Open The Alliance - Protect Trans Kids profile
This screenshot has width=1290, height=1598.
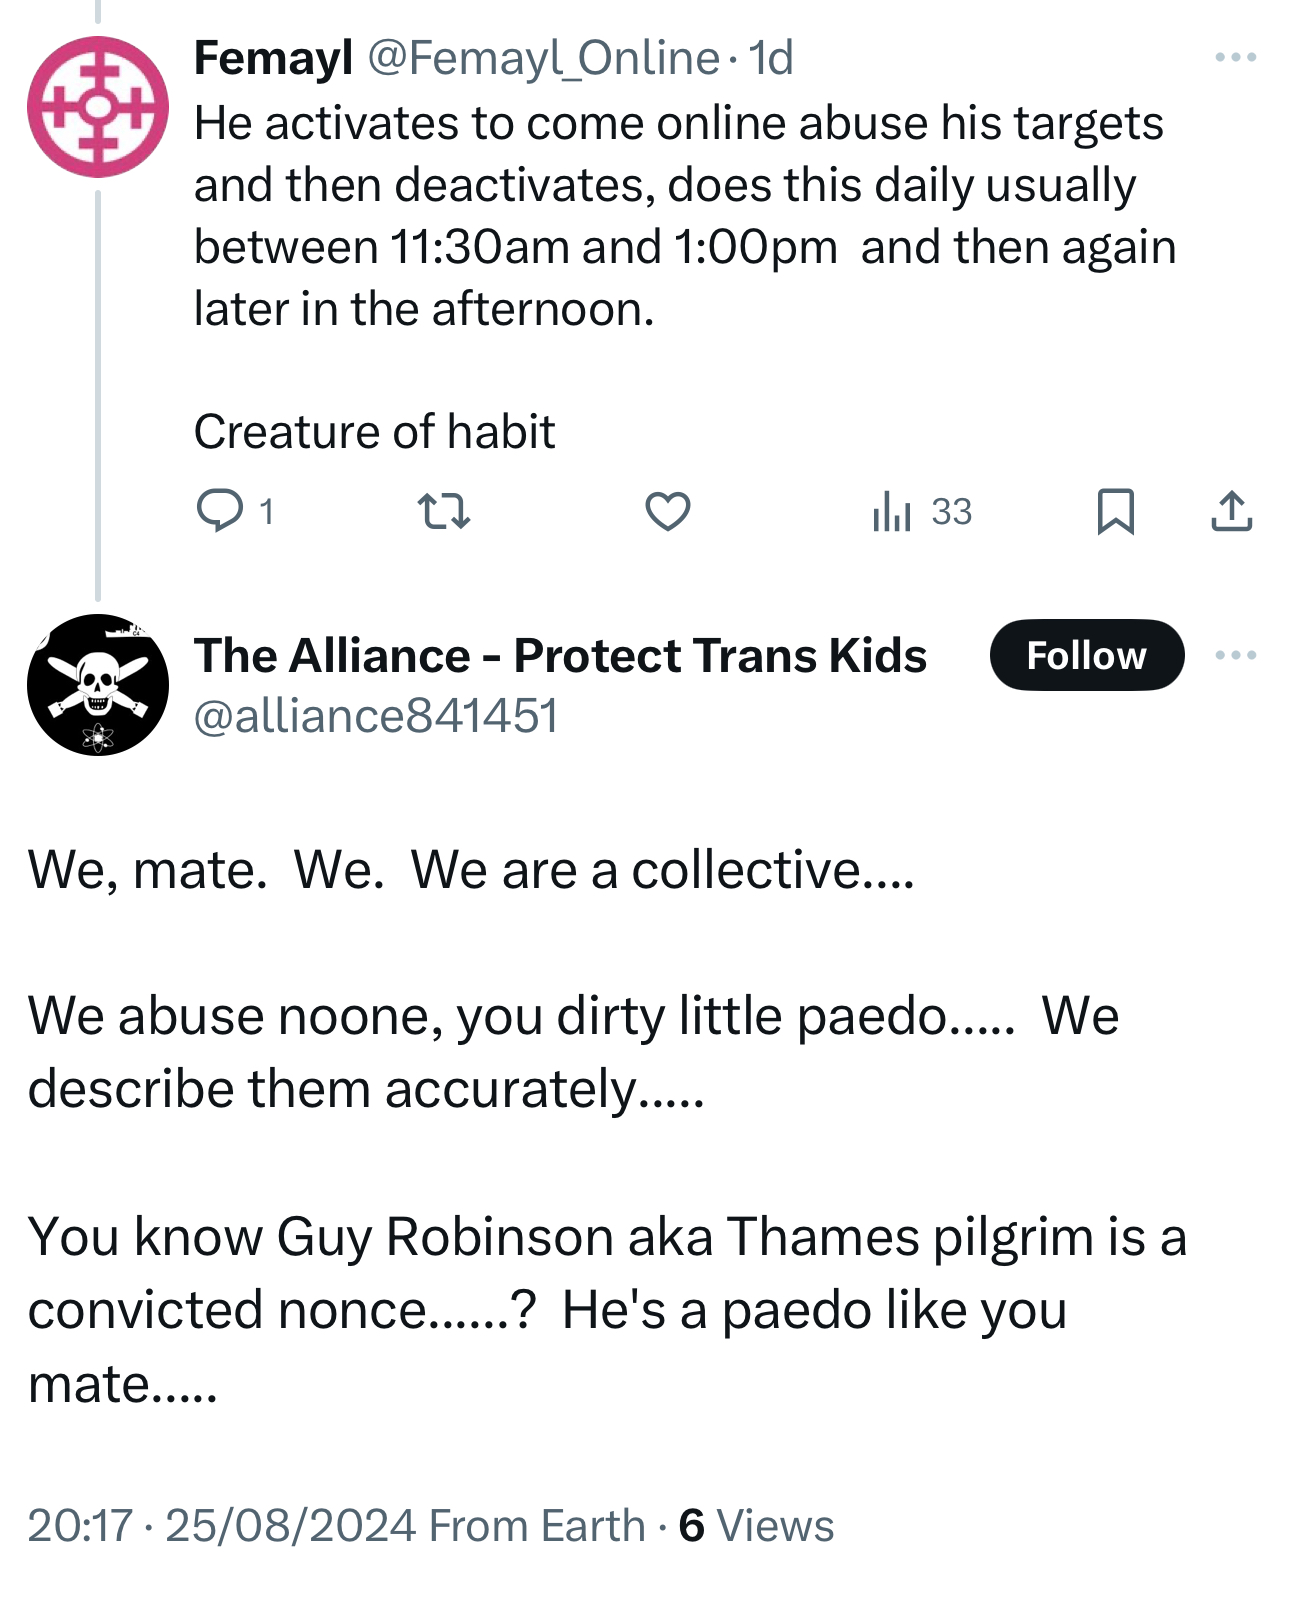coord(560,656)
